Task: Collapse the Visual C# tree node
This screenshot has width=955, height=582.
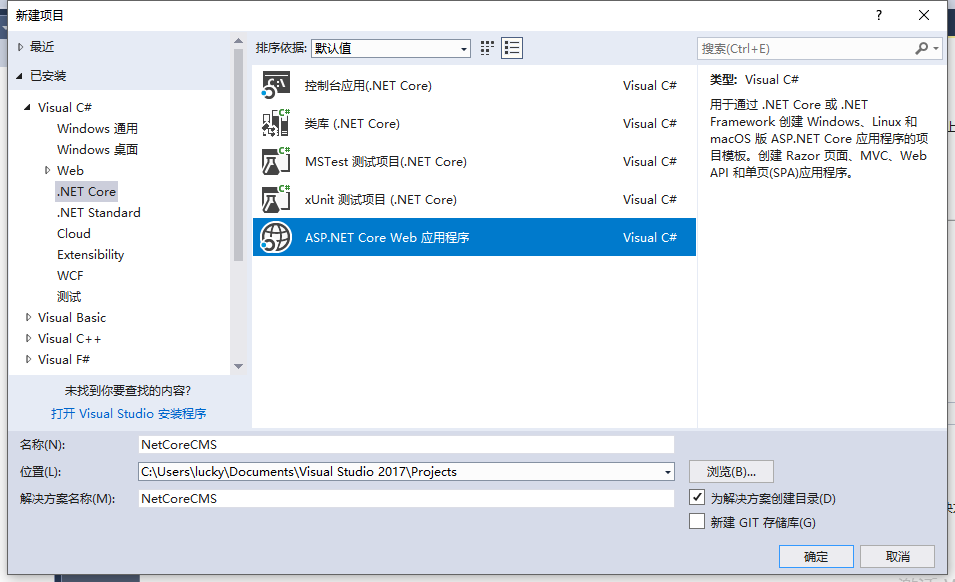Action: tap(27, 107)
